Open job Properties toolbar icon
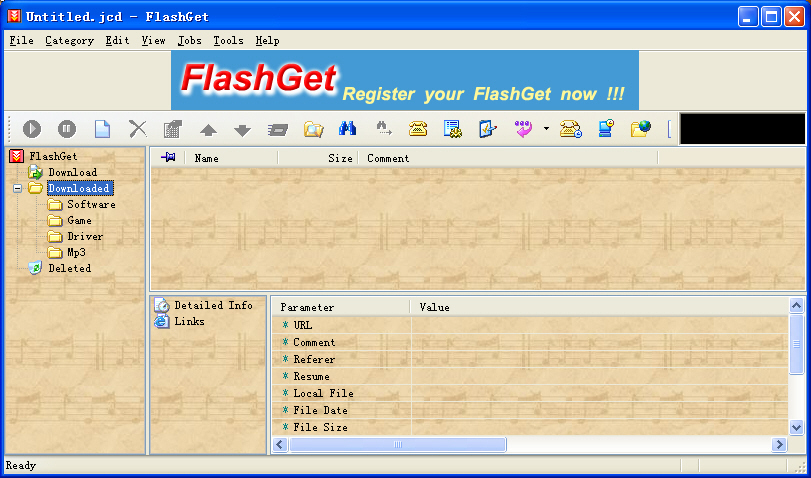811x478 pixels. (173, 129)
